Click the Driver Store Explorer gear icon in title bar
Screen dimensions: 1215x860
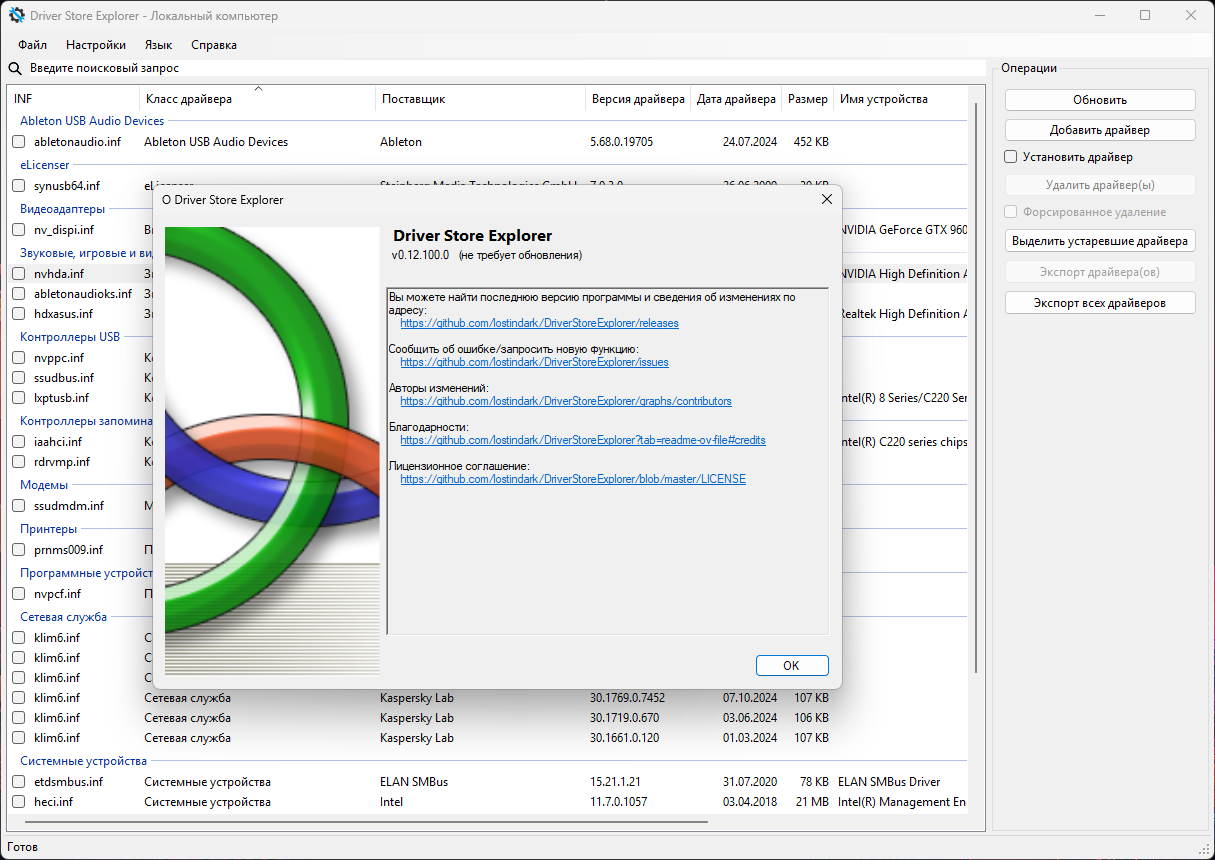[x=16, y=16]
